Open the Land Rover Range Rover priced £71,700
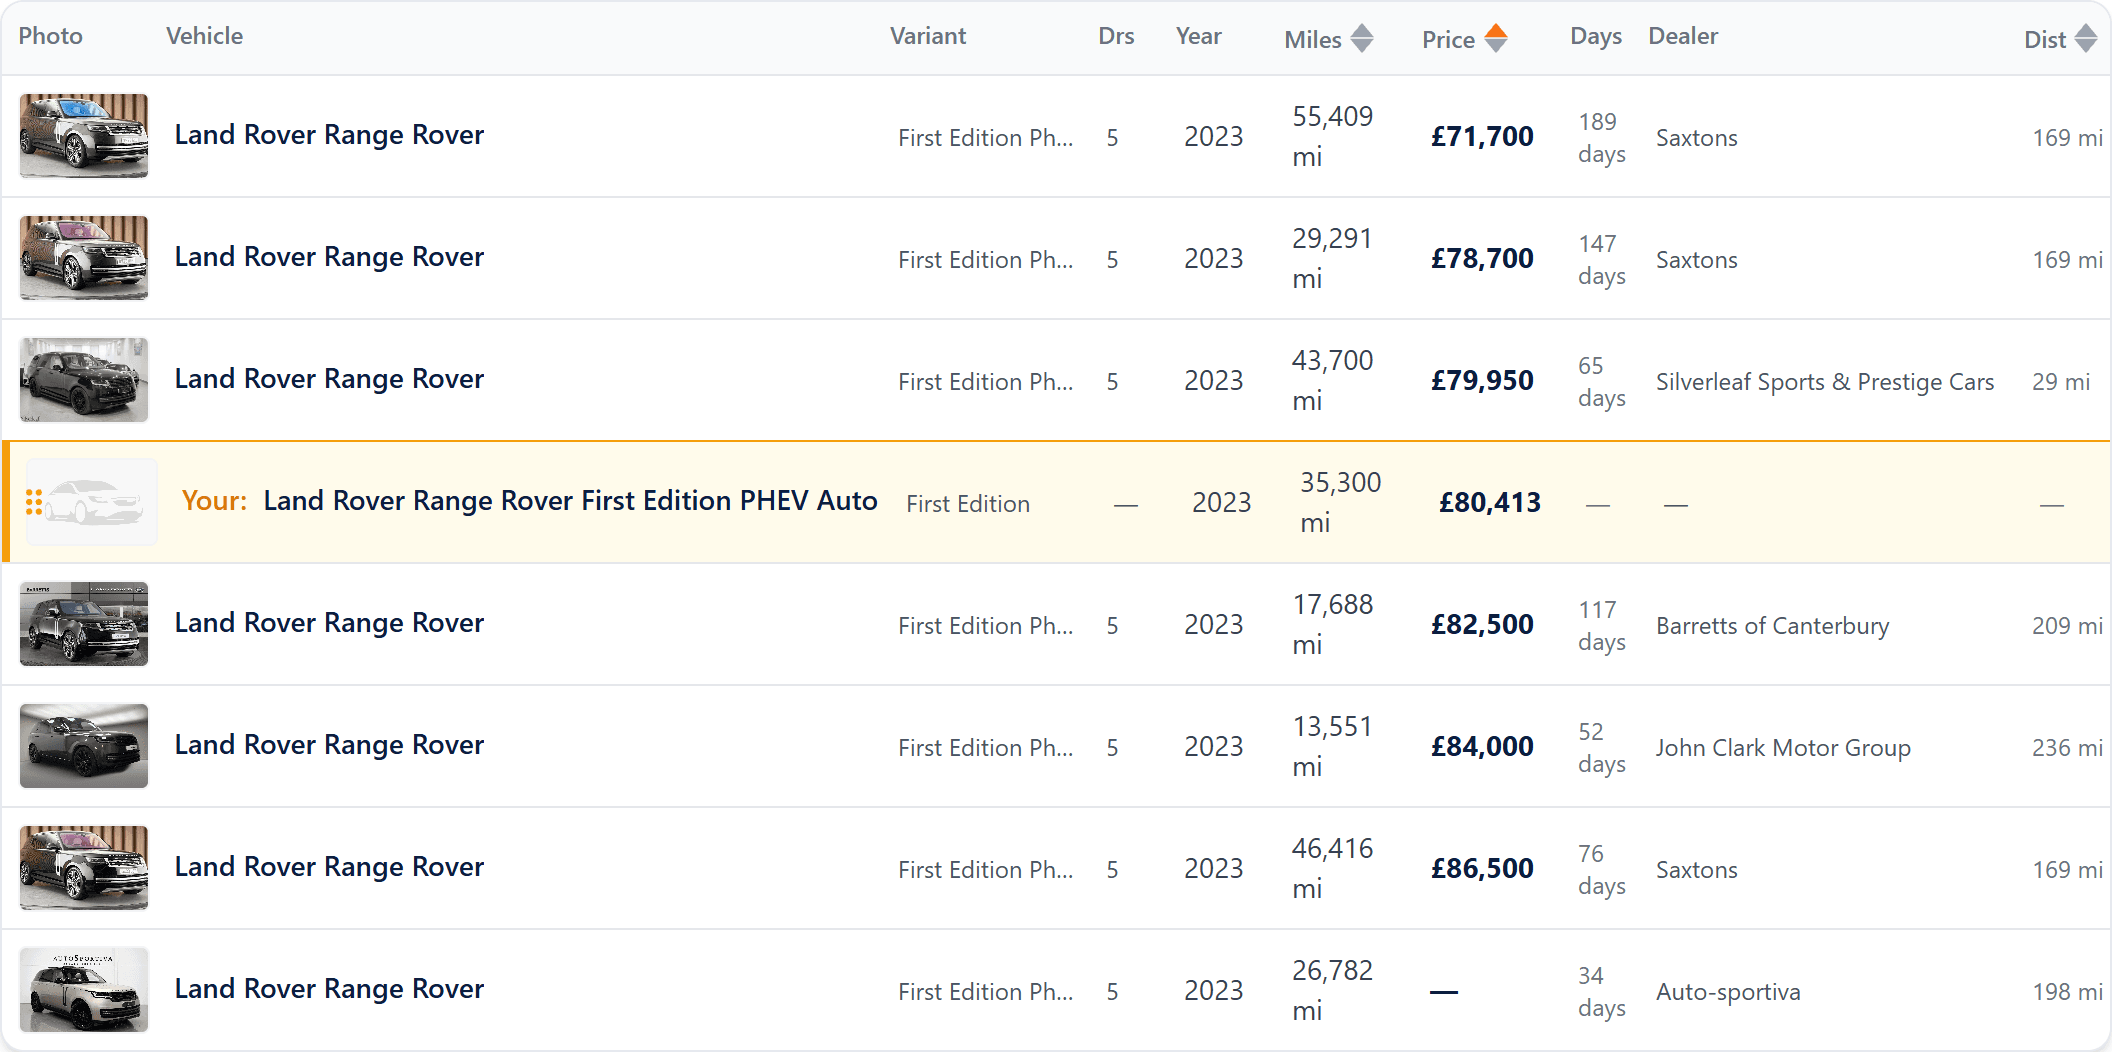This screenshot has height=1052, width=2112. click(329, 135)
